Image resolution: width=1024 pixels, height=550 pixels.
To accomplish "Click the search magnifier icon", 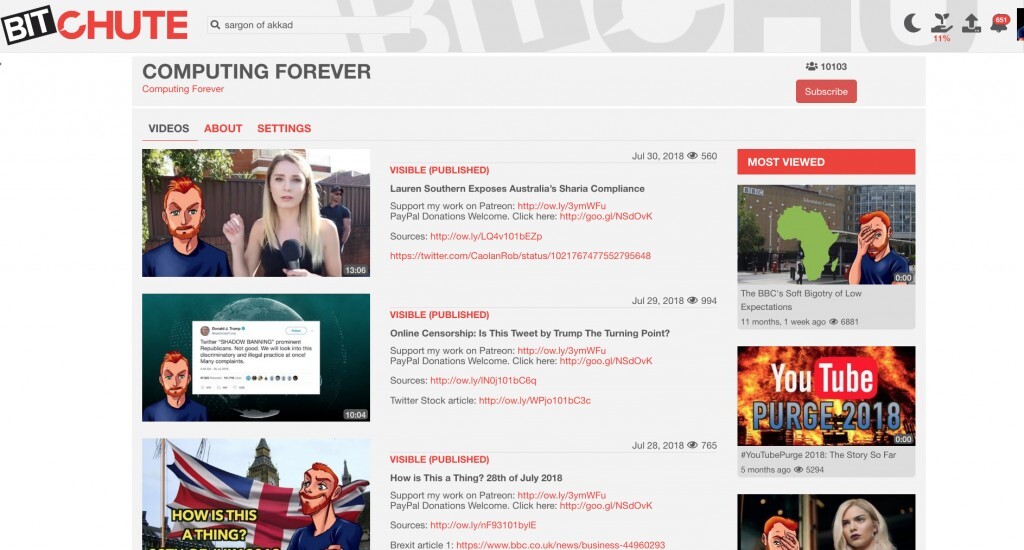I will pos(215,25).
